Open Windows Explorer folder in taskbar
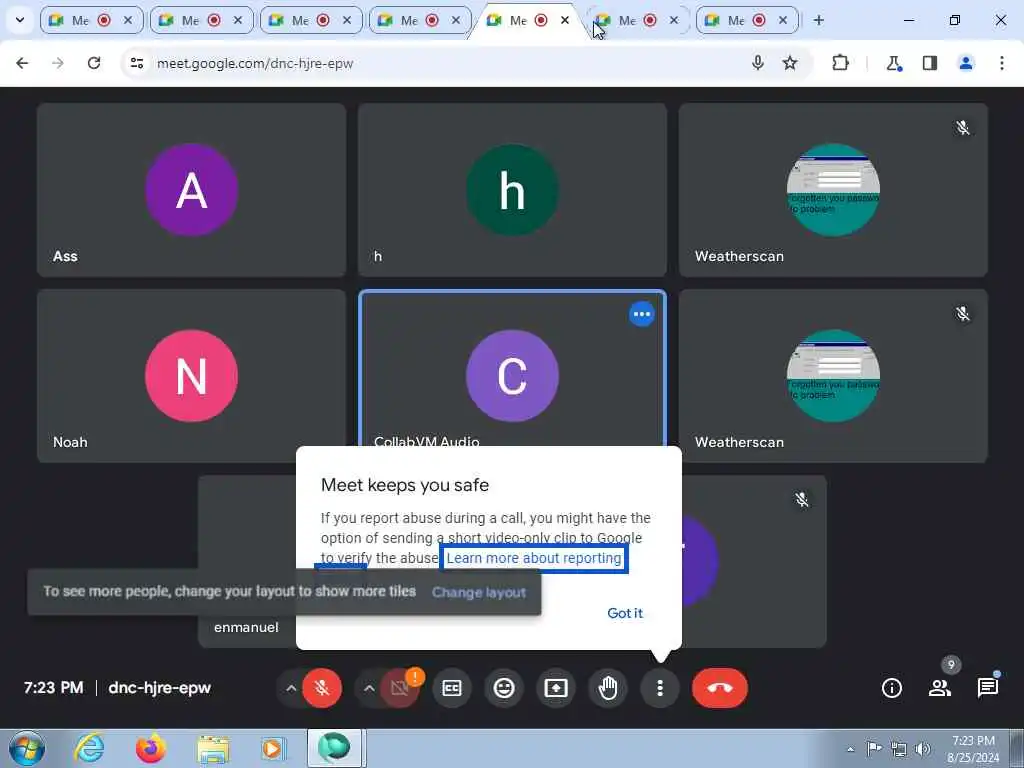 213,749
